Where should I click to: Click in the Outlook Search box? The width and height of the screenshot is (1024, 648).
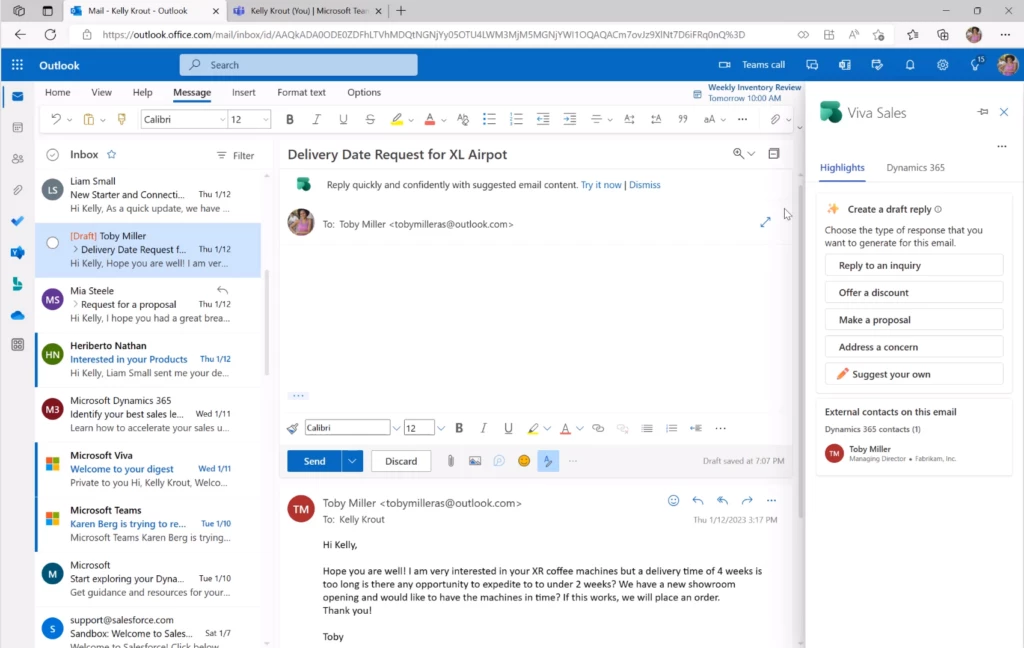point(298,65)
